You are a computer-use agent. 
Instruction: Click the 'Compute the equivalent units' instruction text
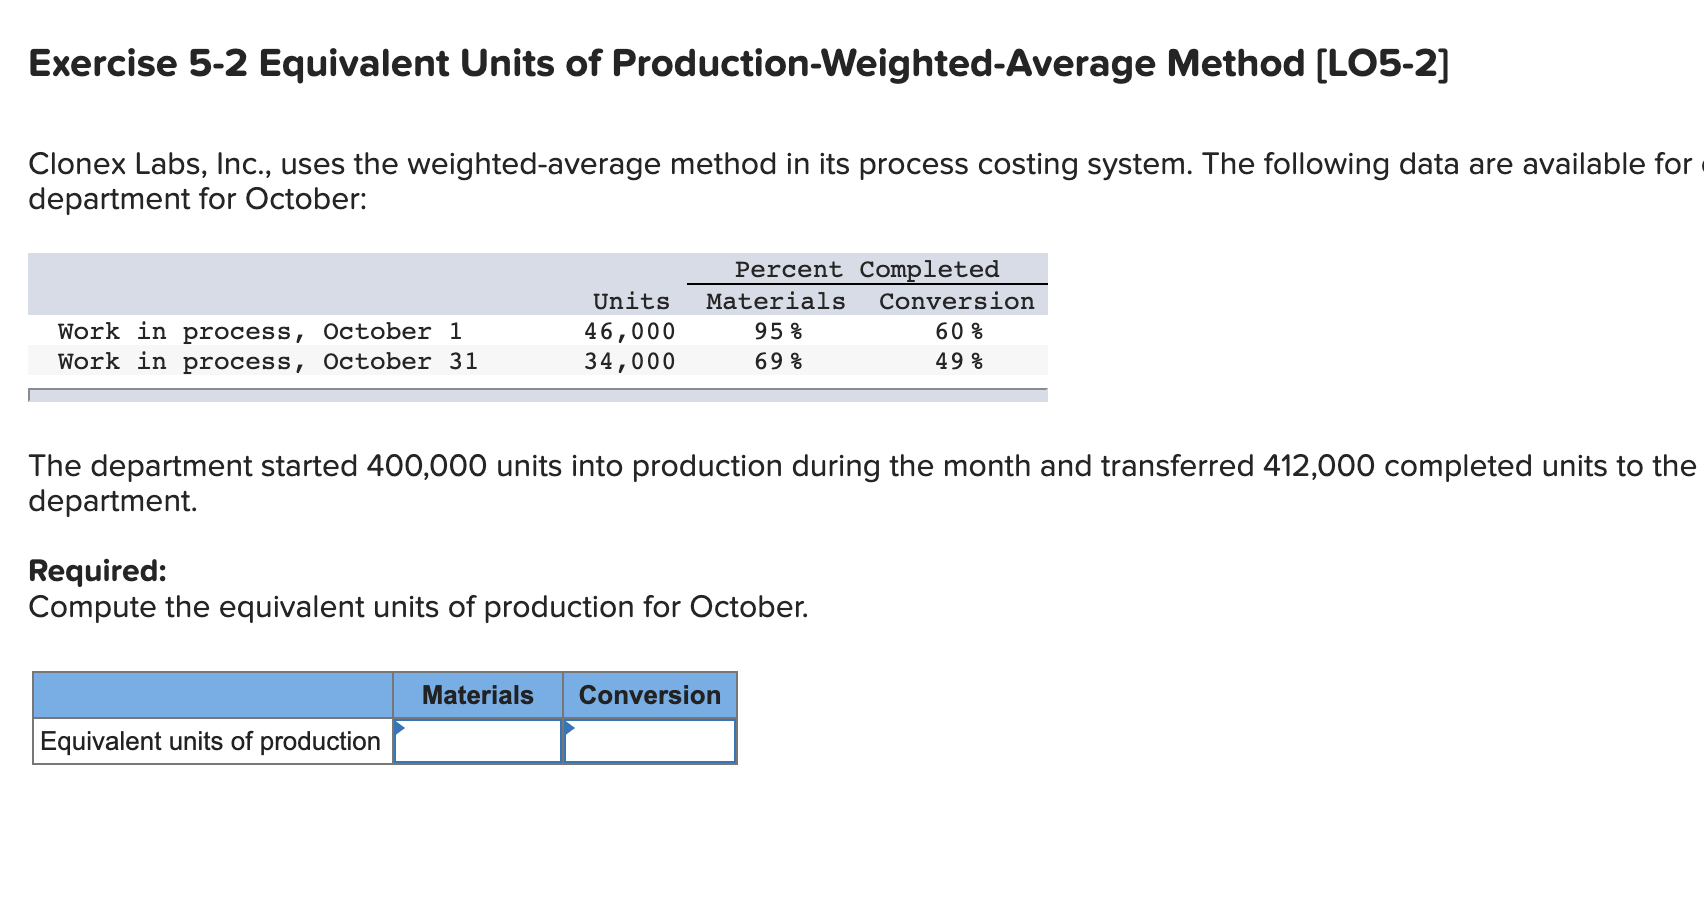tap(418, 607)
